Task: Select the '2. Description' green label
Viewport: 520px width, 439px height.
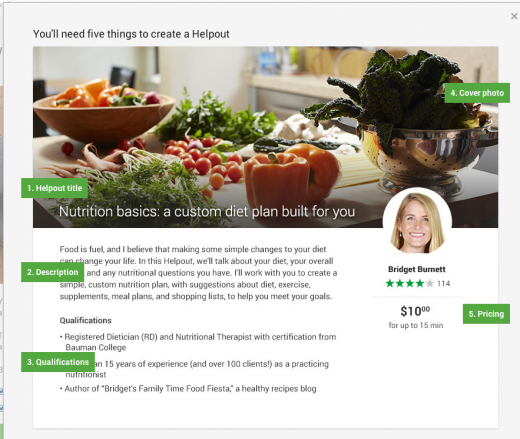Action: pos(52,272)
